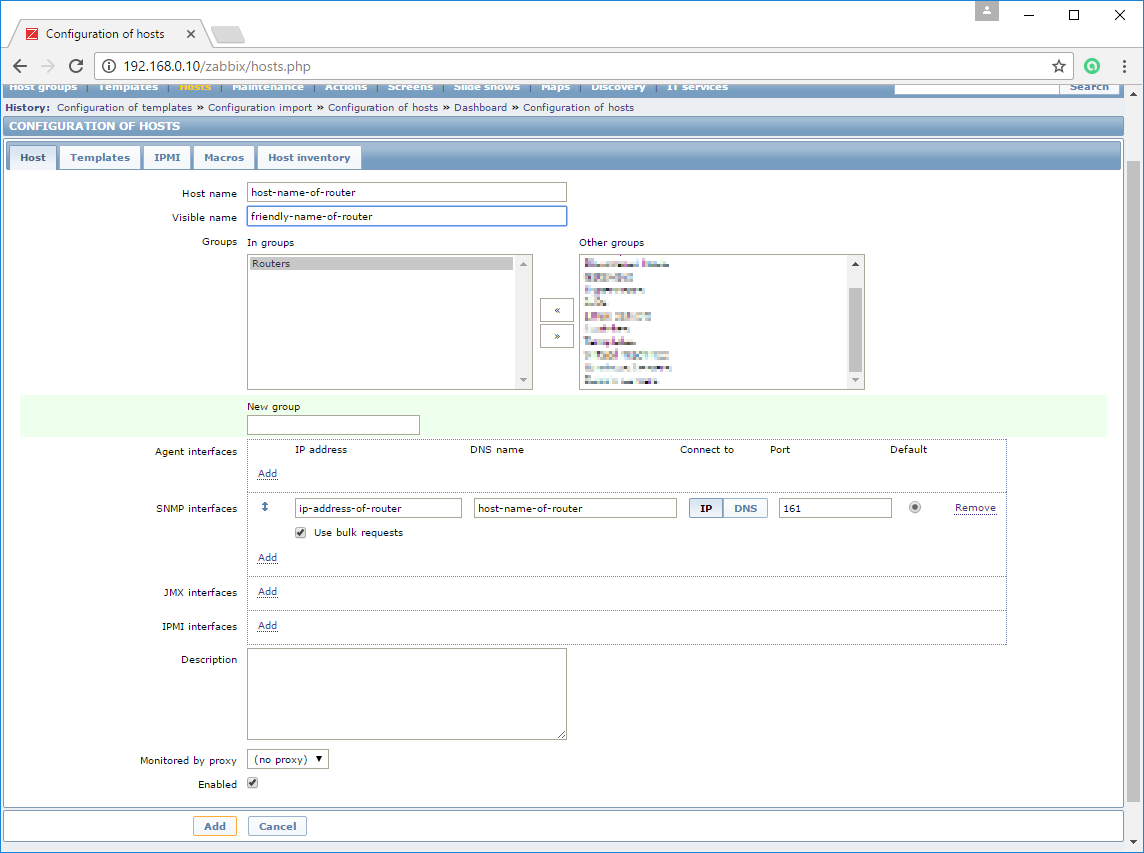The width and height of the screenshot is (1144, 853).
Task: Close the Configuration of hosts browser tab
Action: (190, 34)
